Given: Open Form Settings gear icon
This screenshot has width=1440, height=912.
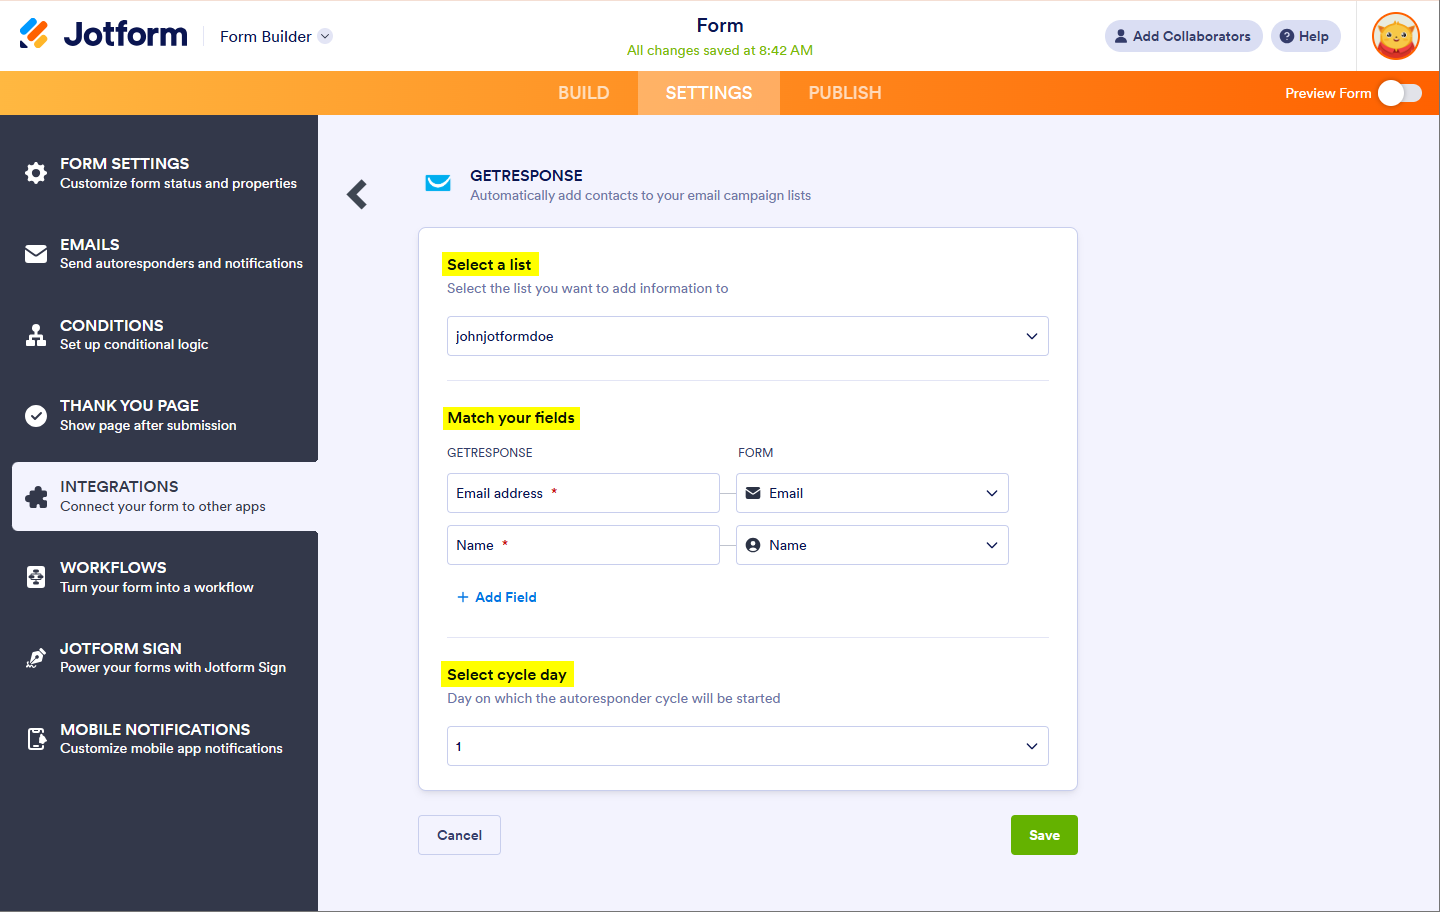Looking at the screenshot, I should click(x=36, y=173).
